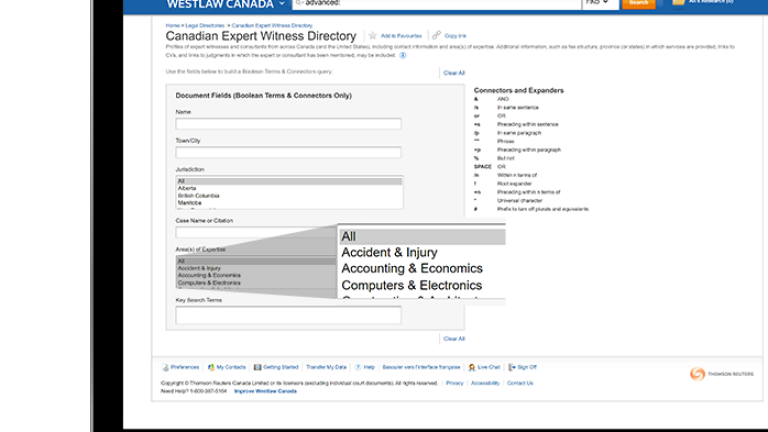Image resolution: width=768 pixels, height=432 pixels.
Task: Select Alberta in the Jurisdiction list
Action: click(289, 188)
